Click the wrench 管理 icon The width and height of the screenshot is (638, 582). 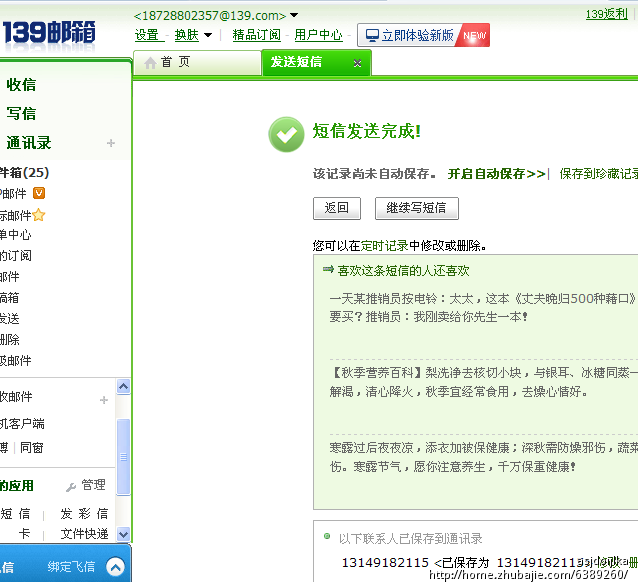71,486
